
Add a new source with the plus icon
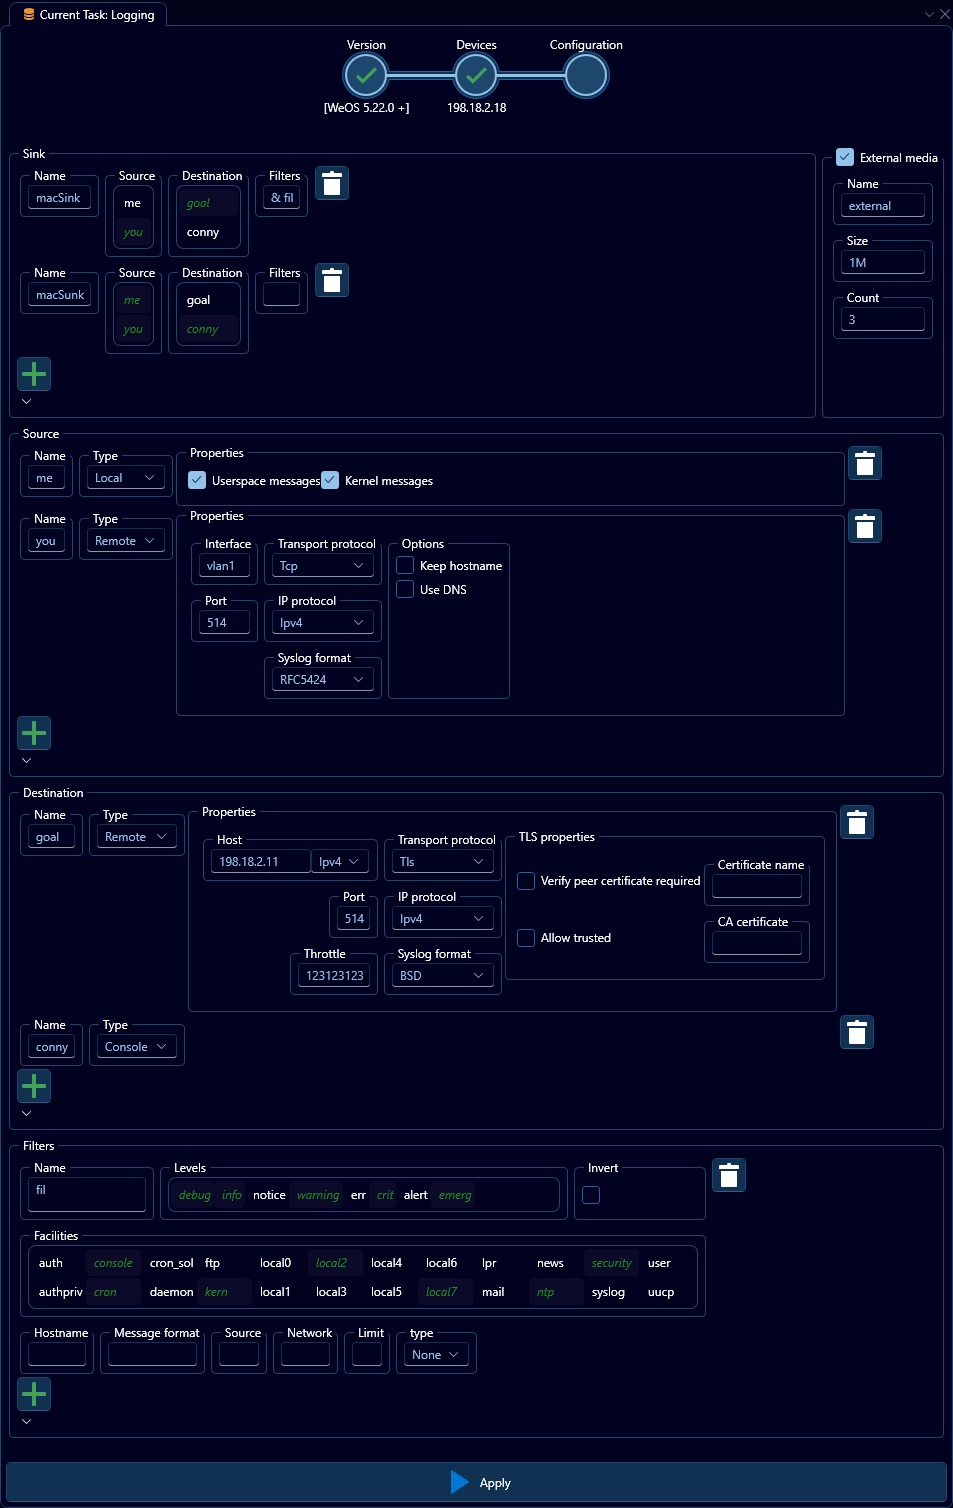[x=34, y=733]
